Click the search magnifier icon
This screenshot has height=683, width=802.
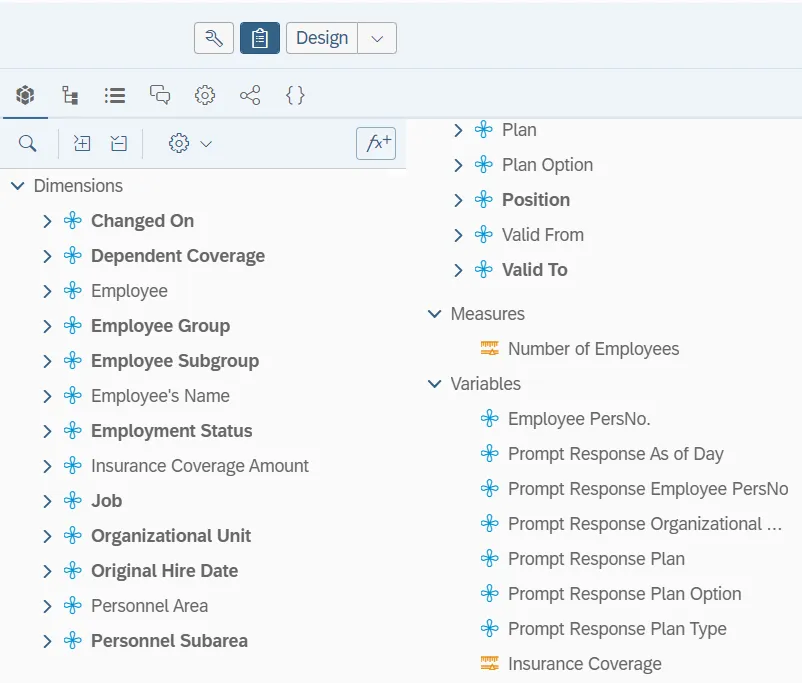28,144
